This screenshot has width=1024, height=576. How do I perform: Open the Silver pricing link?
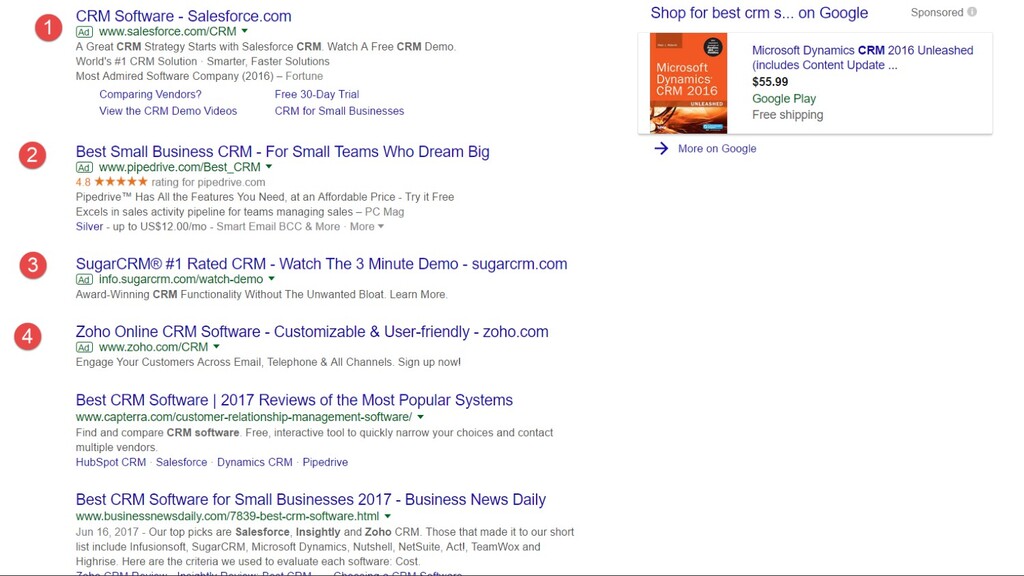[89, 227]
